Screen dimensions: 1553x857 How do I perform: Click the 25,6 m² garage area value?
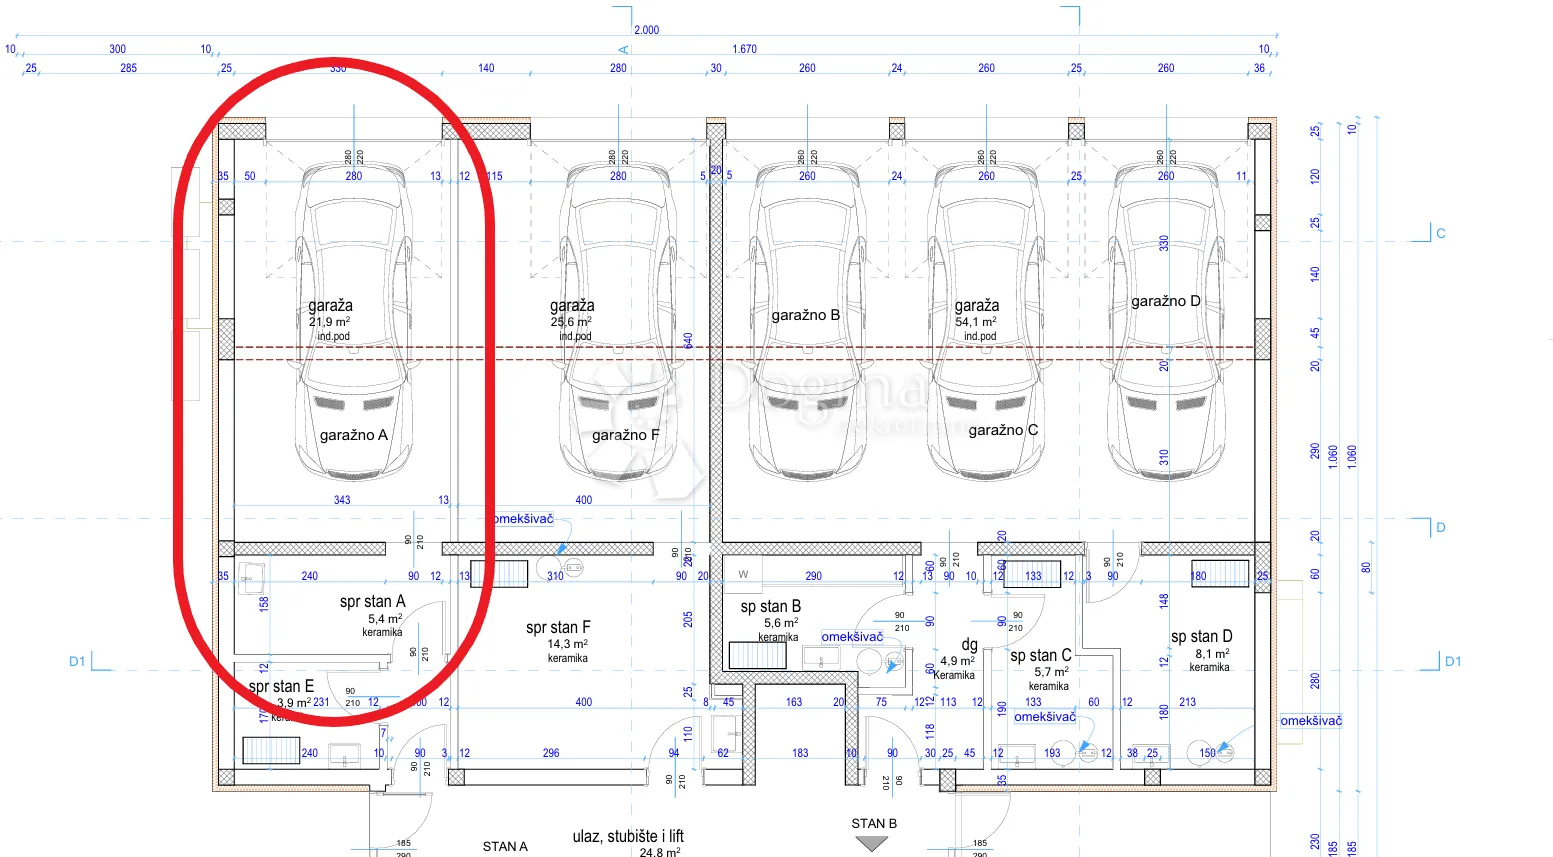pyautogui.click(x=571, y=322)
